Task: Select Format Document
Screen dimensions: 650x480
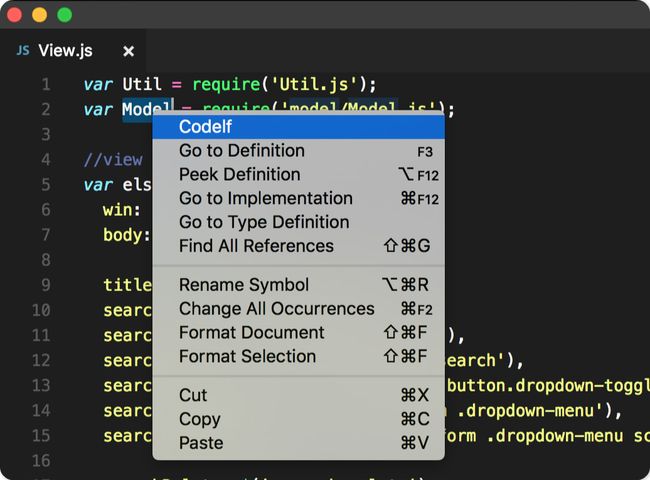Action: point(298,333)
